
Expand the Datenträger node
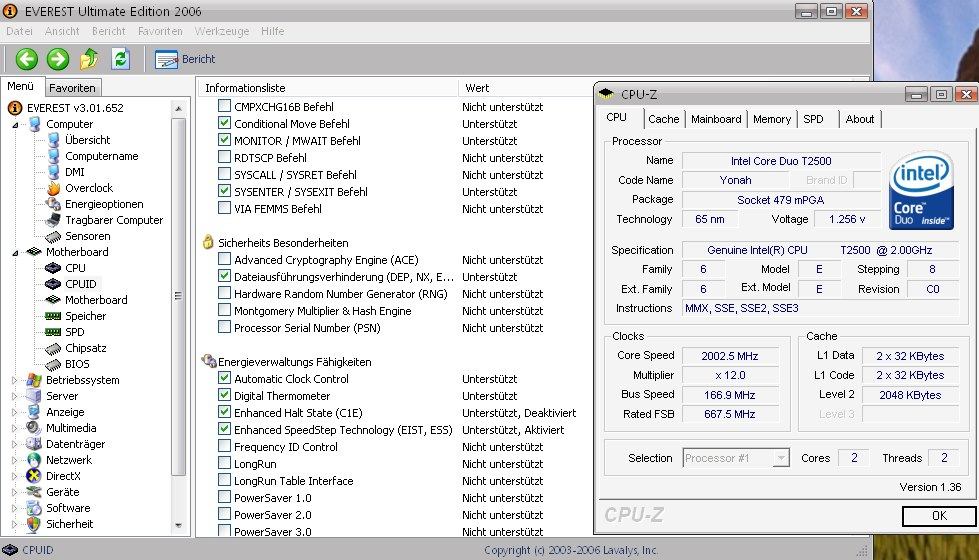[14, 444]
